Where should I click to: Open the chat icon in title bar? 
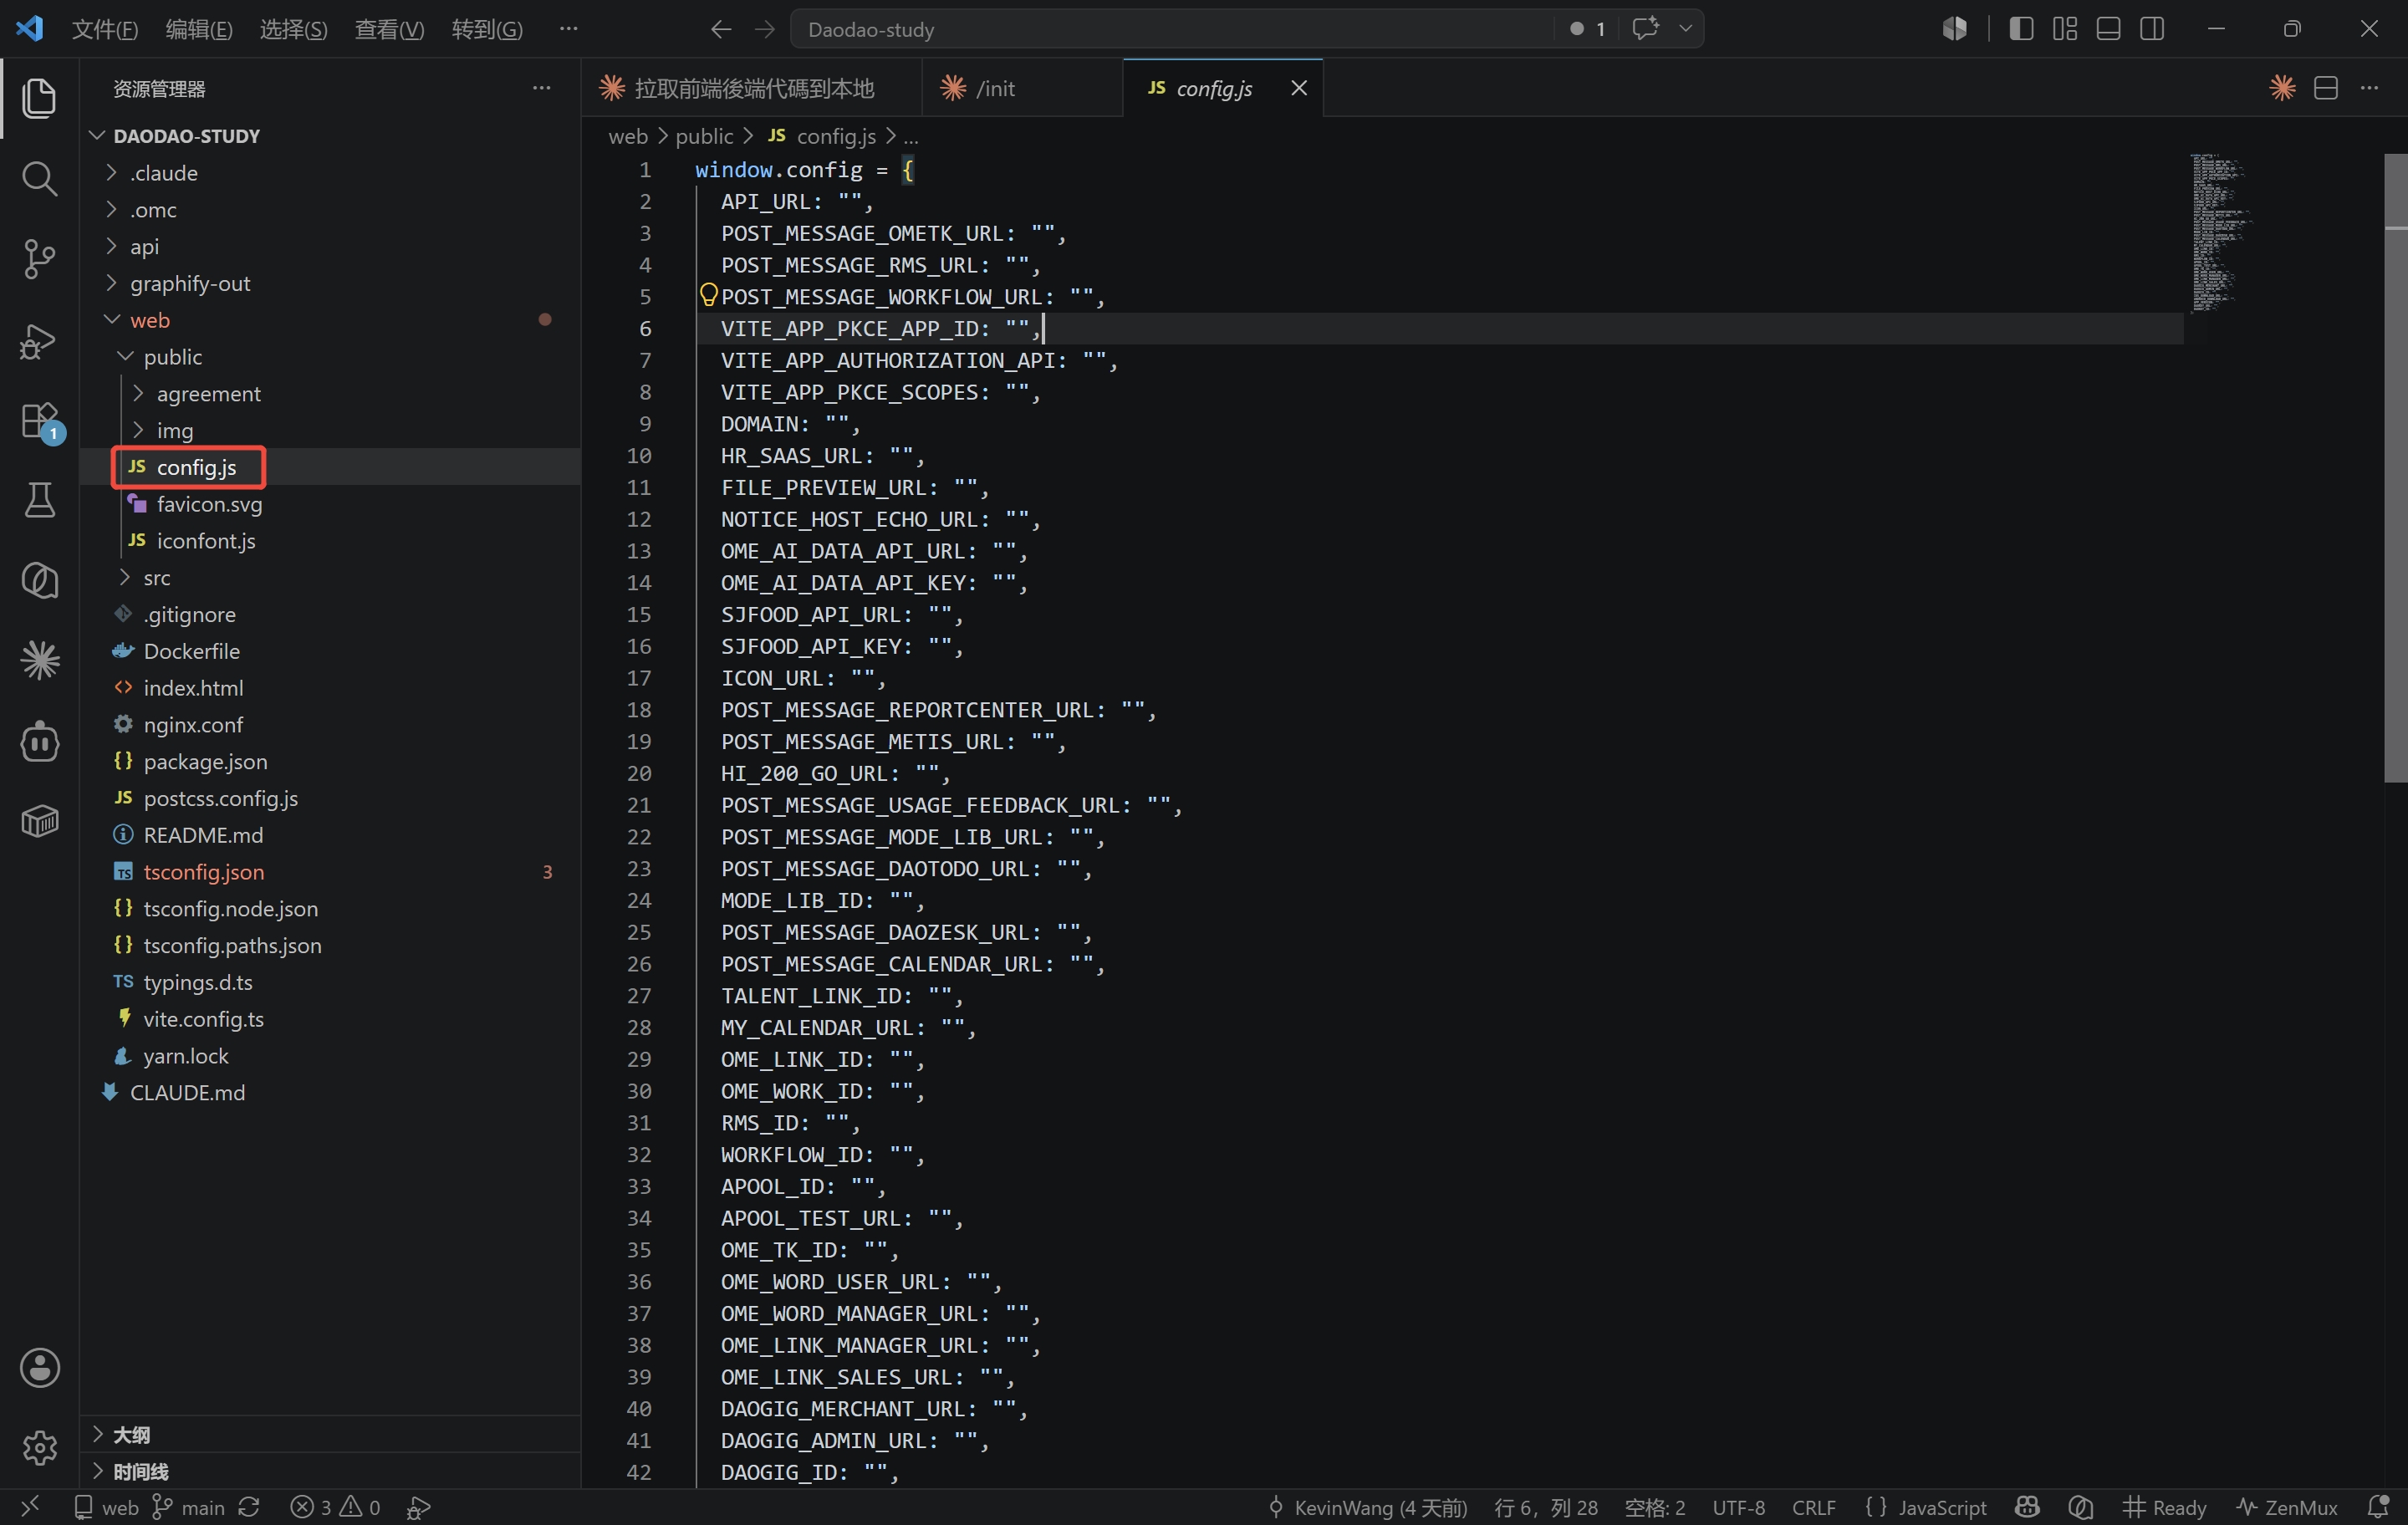pyautogui.click(x=1645, y=28)
